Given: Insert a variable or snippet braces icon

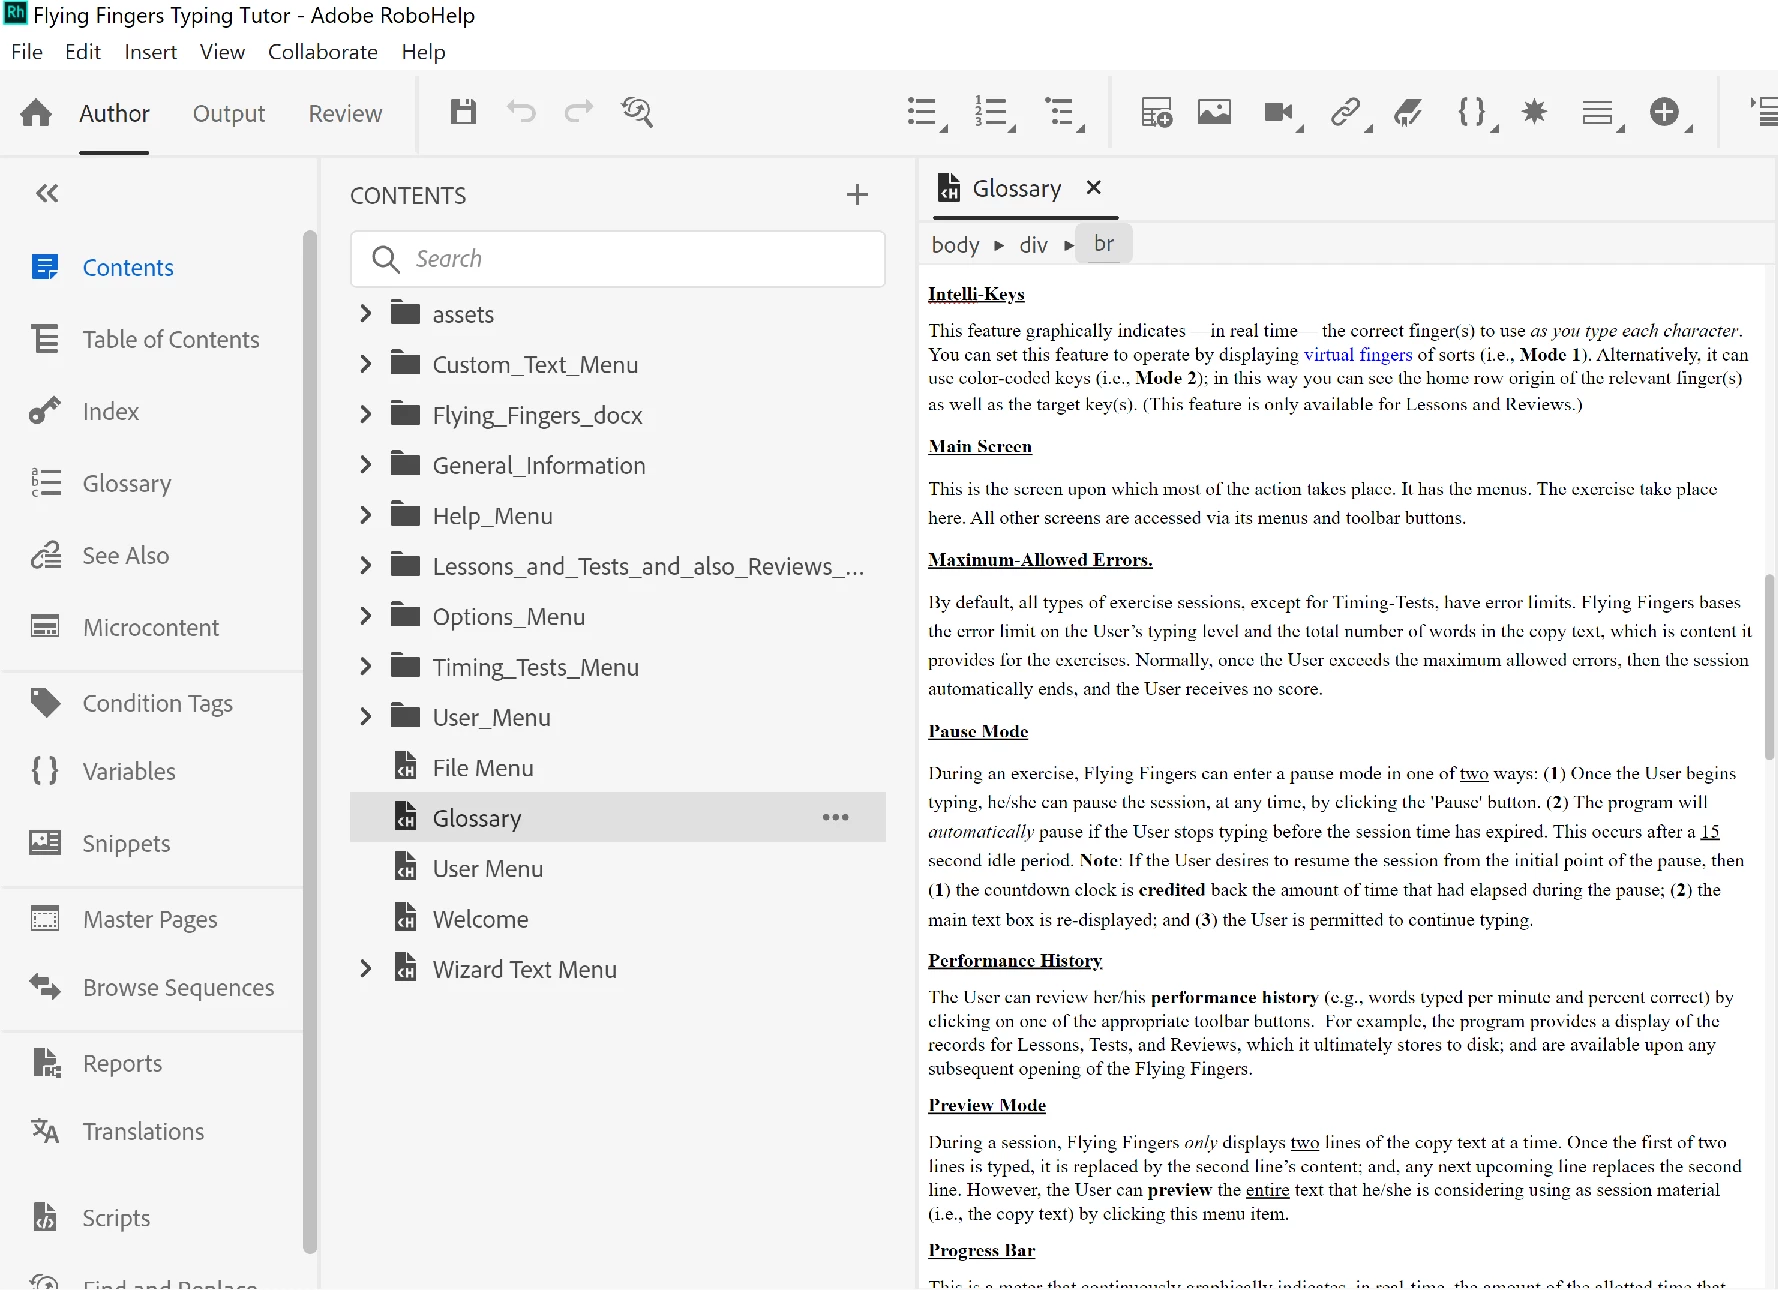Looking at the screenshot, I should click(x=1476, y=113).
